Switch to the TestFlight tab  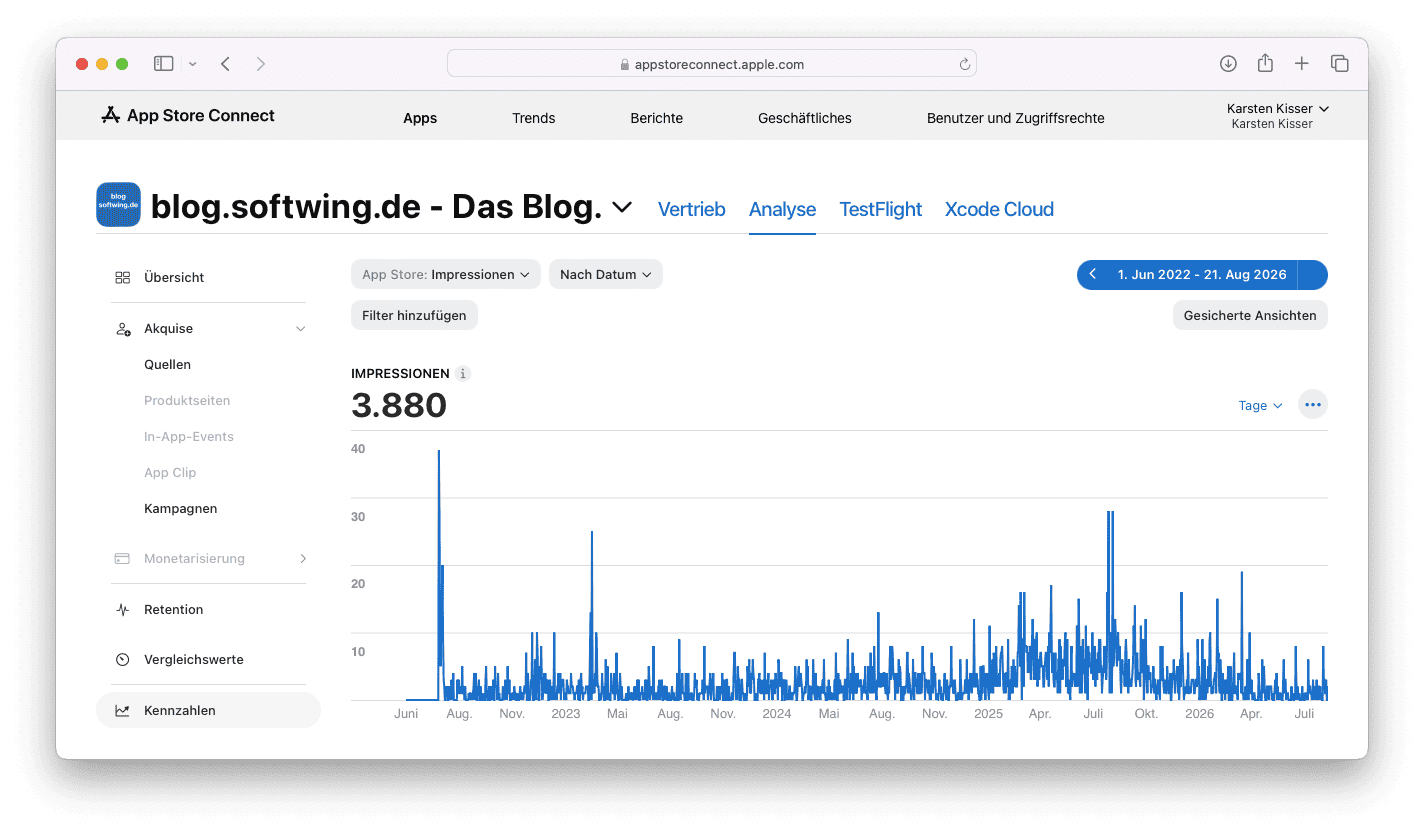pos(881,209)
